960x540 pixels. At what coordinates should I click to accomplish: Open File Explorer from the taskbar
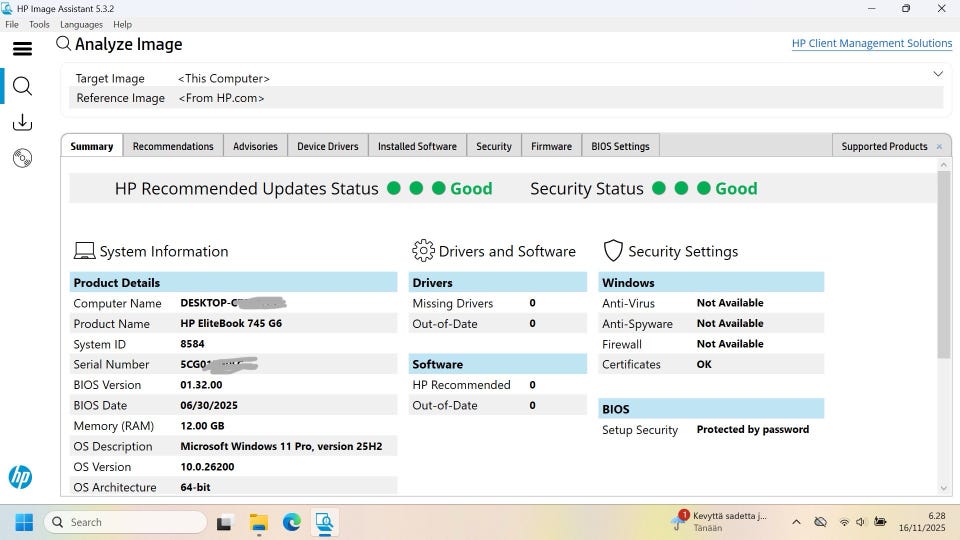pyautogui.click(x=258, y=522)
